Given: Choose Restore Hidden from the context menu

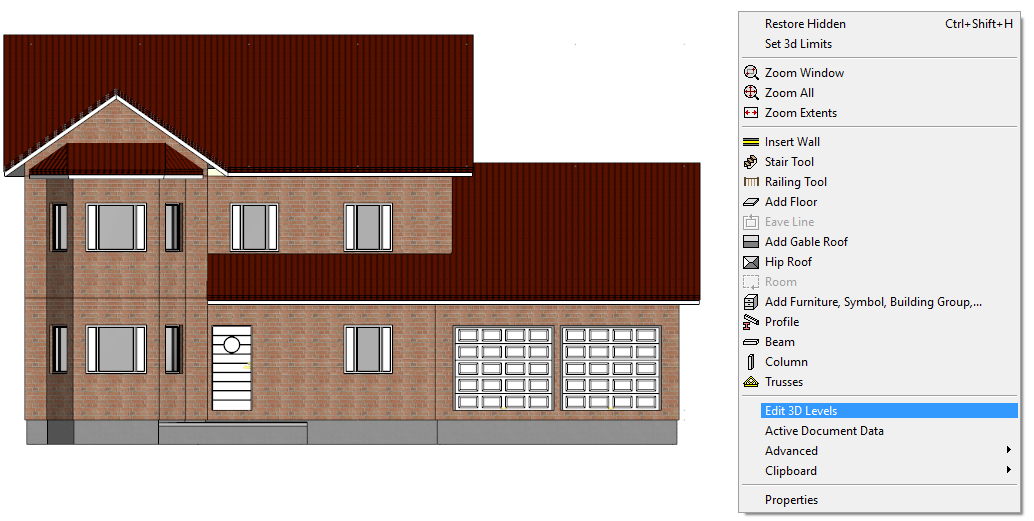Looking at the screenshot, I should click(x=805, y=24).
